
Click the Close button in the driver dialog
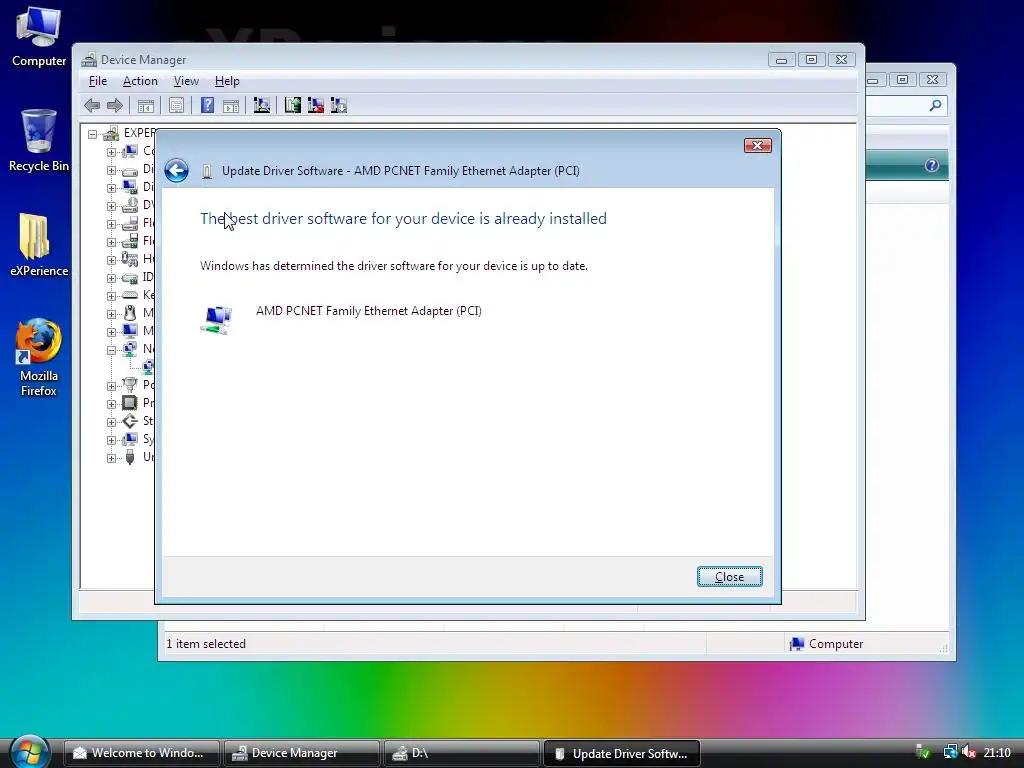(729, 577)
